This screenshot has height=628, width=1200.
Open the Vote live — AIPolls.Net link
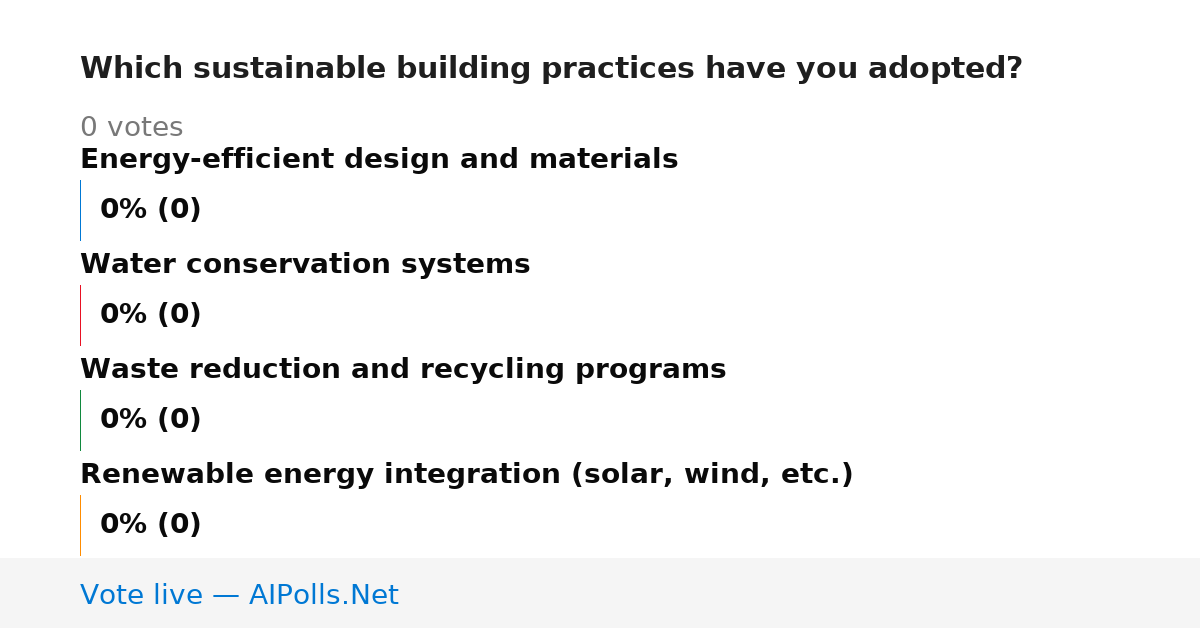pos(239,595)
